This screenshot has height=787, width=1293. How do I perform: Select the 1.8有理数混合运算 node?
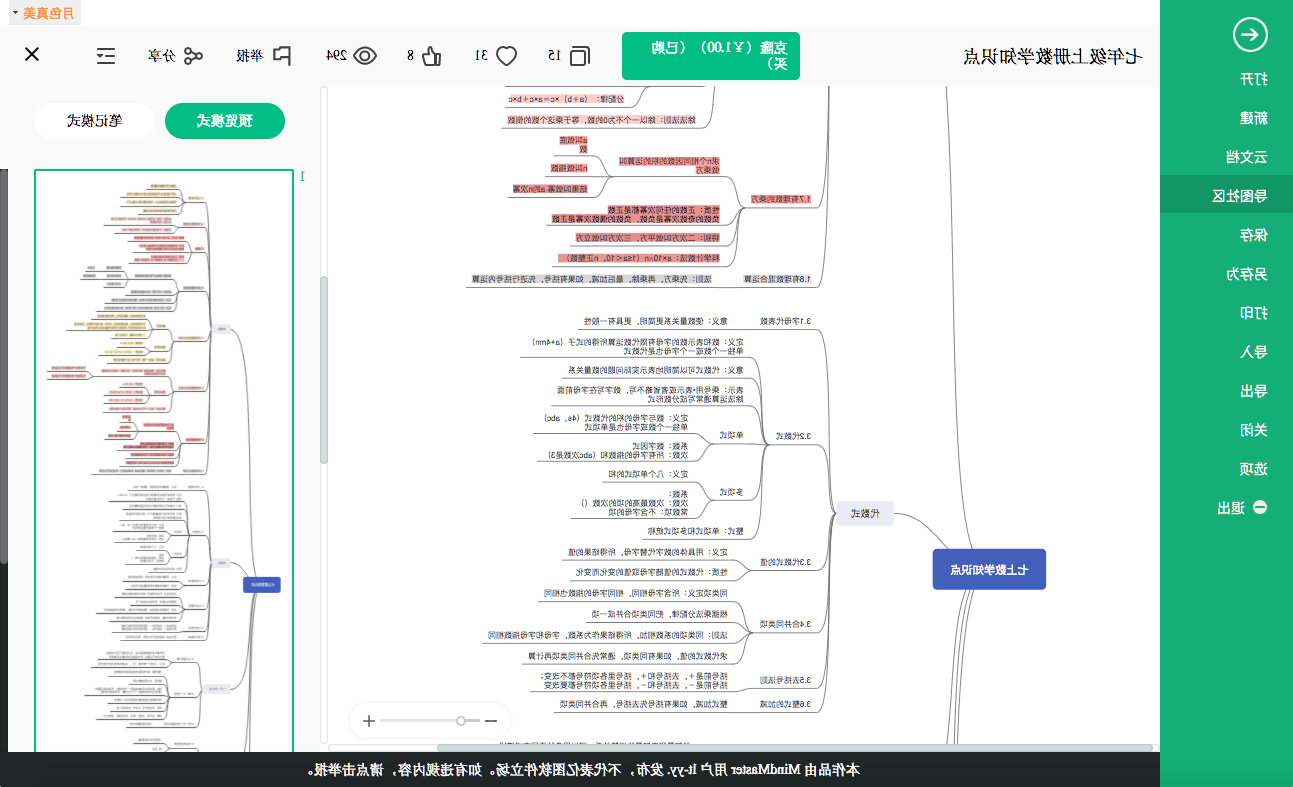pyautogui.click(x=777, y=280)
